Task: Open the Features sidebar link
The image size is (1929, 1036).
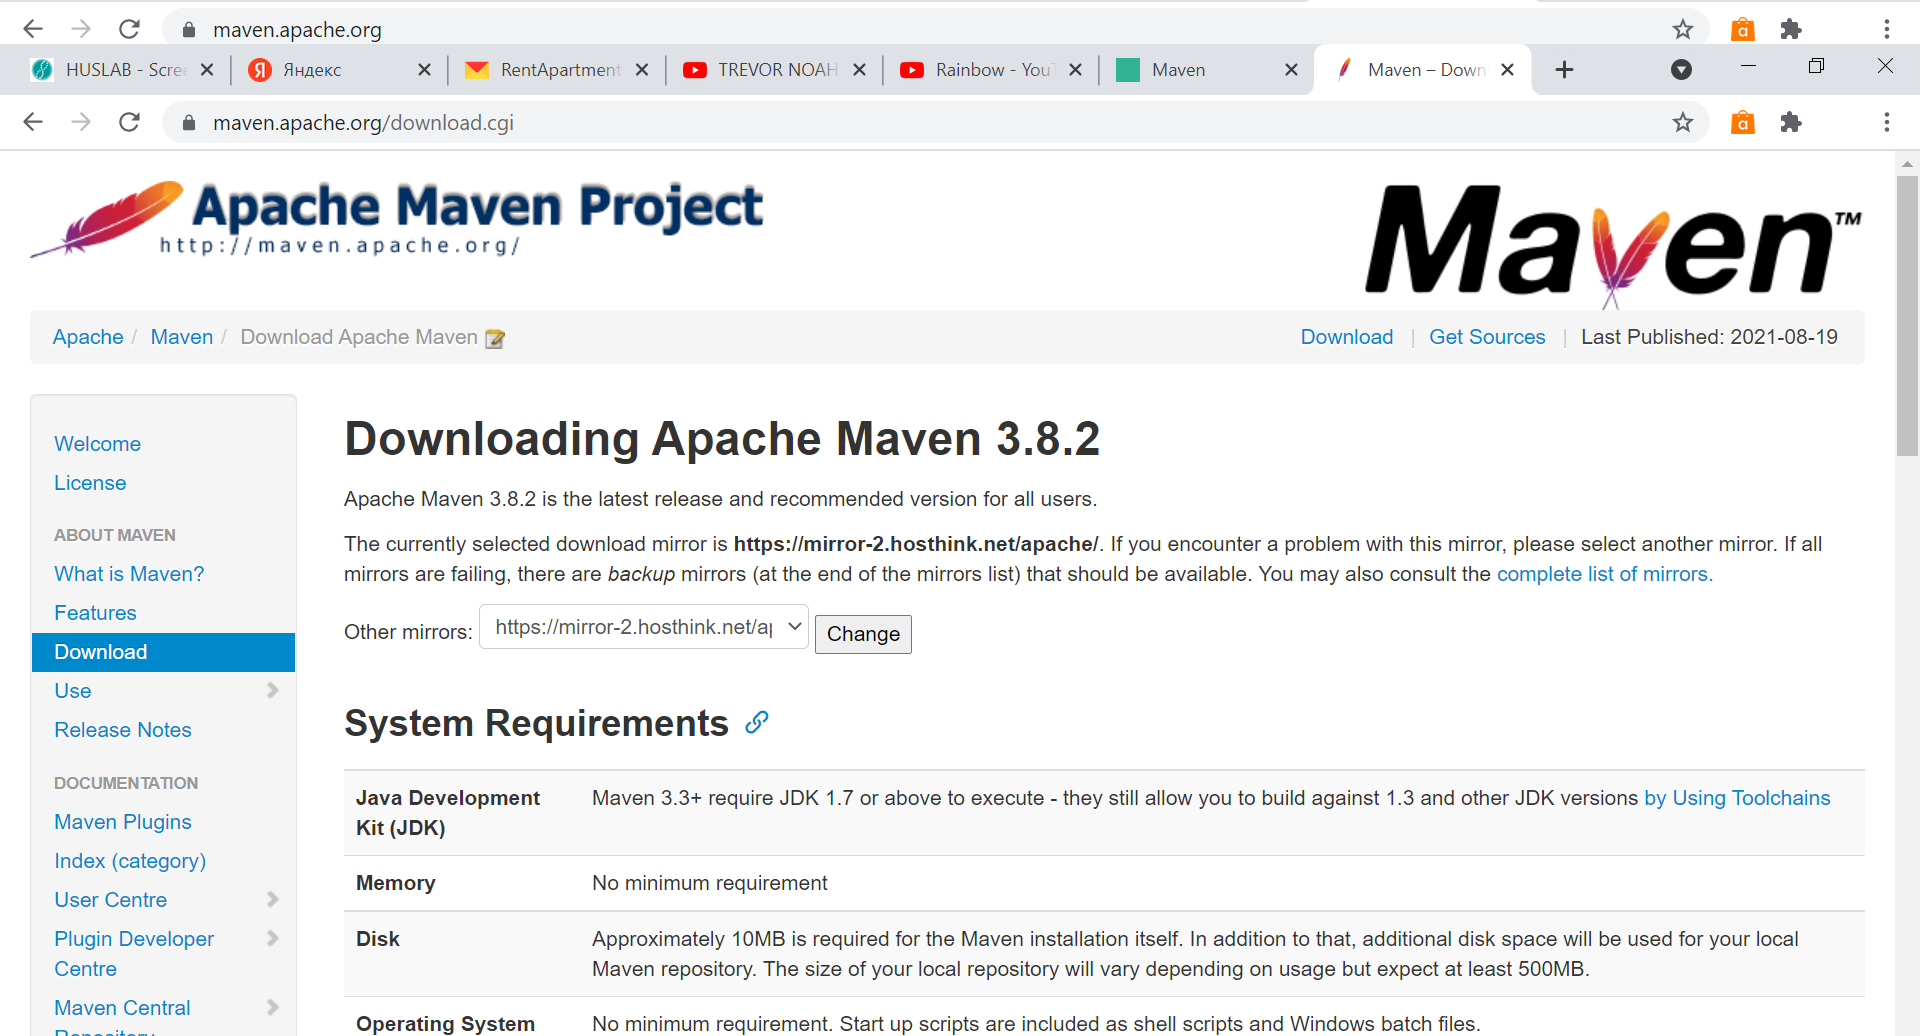Action: pos(95,613)
